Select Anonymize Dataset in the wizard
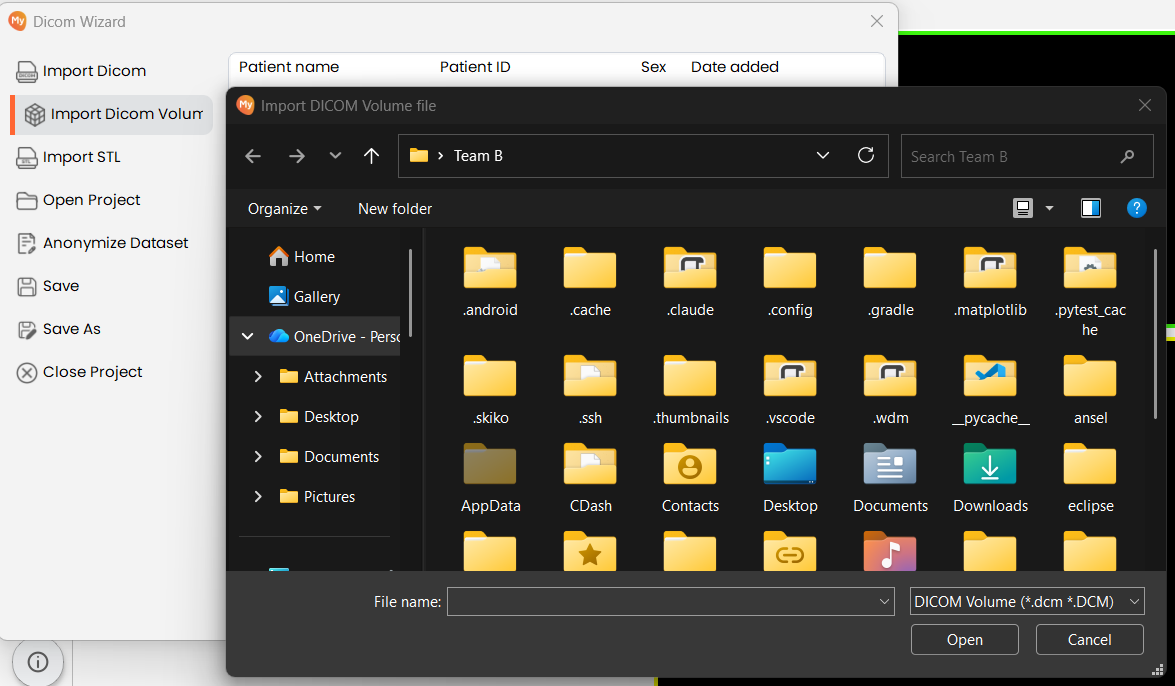 102,243
